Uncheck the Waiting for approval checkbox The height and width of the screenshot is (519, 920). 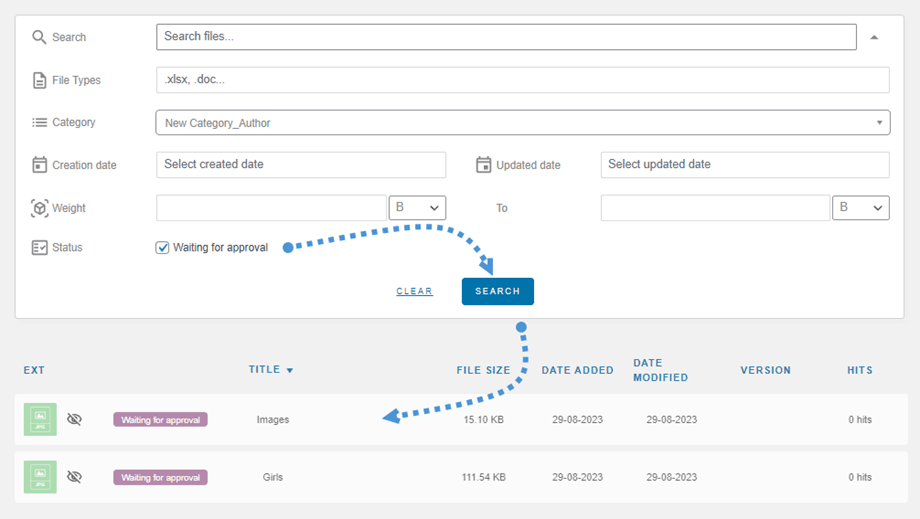click(x=162, y=247)
